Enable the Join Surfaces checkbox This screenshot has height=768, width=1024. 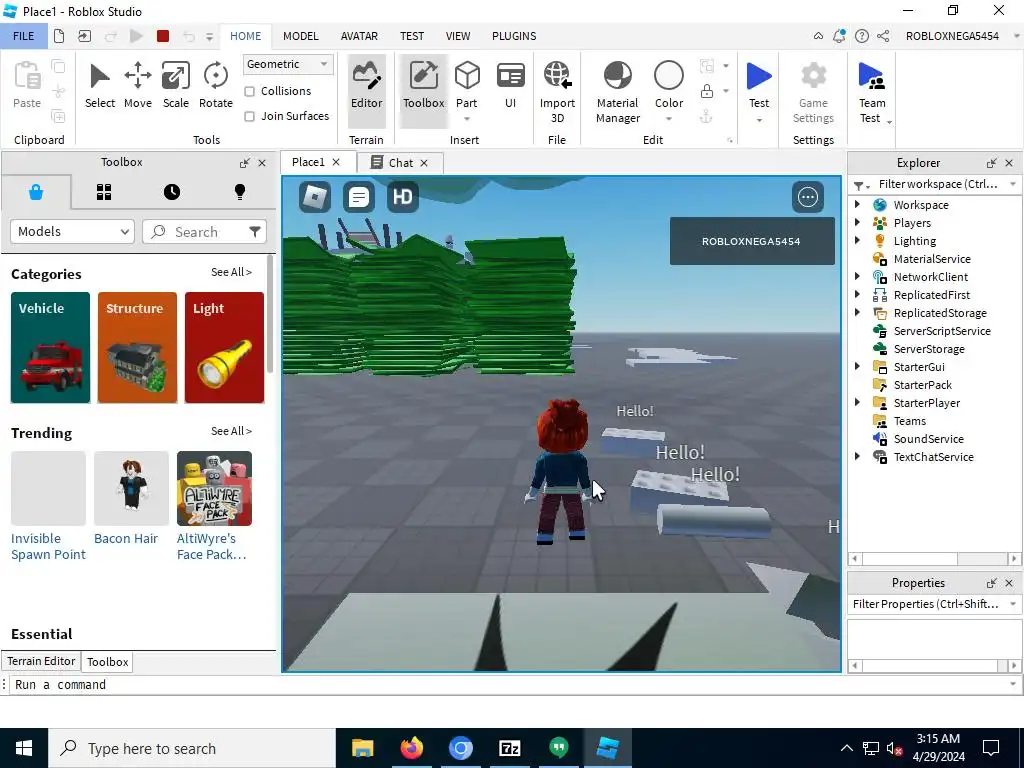pyautogui.click(x=249, y=116)
